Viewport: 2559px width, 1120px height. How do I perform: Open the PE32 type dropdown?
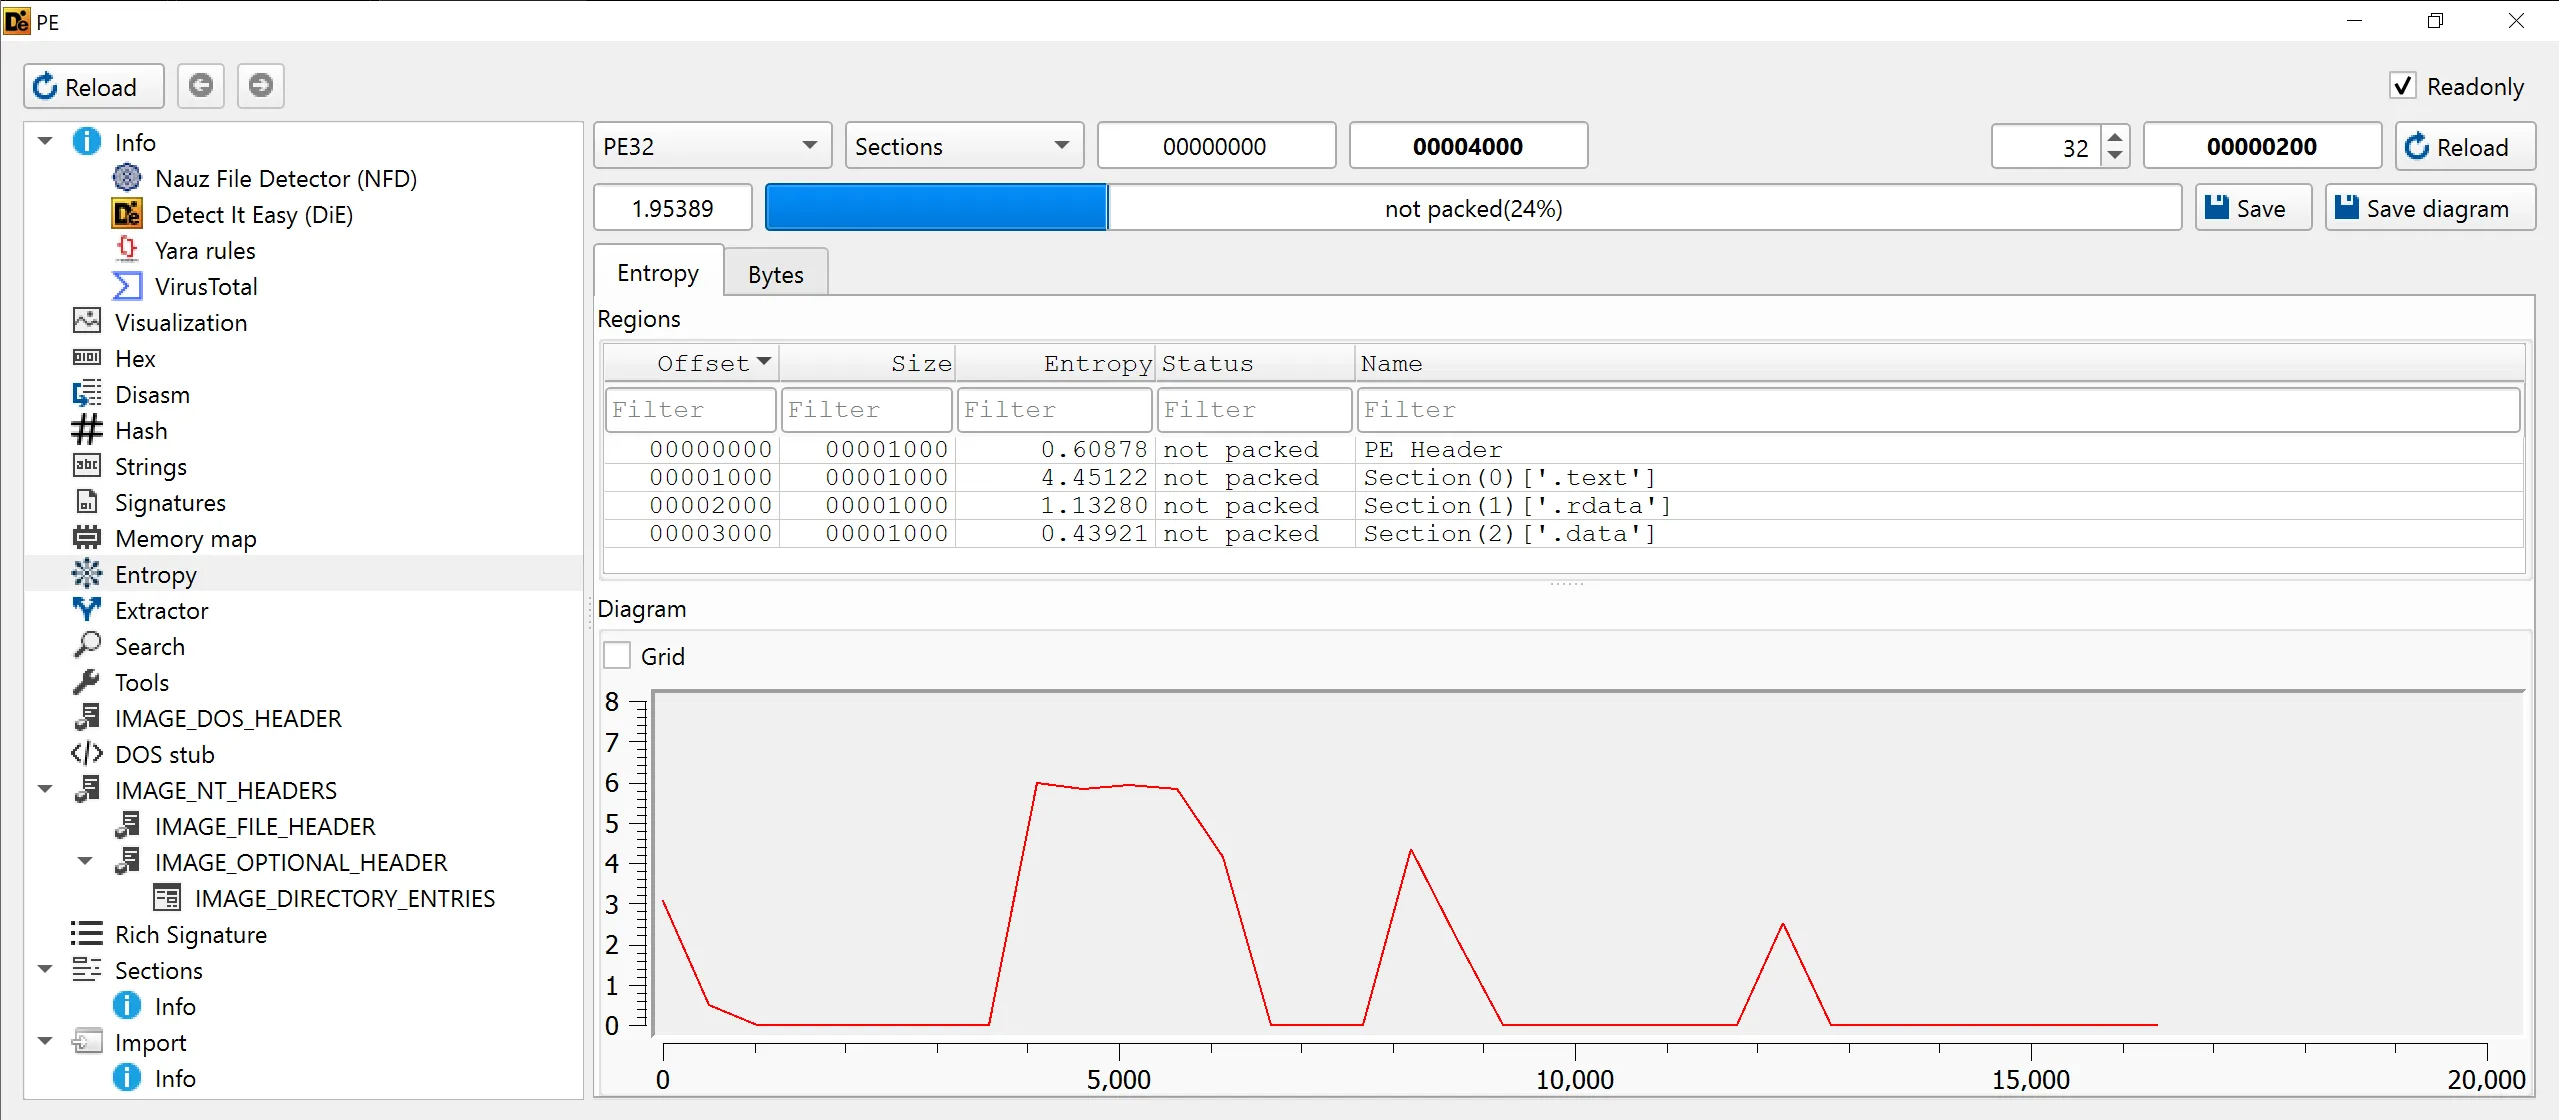click(x=711, y=147)
